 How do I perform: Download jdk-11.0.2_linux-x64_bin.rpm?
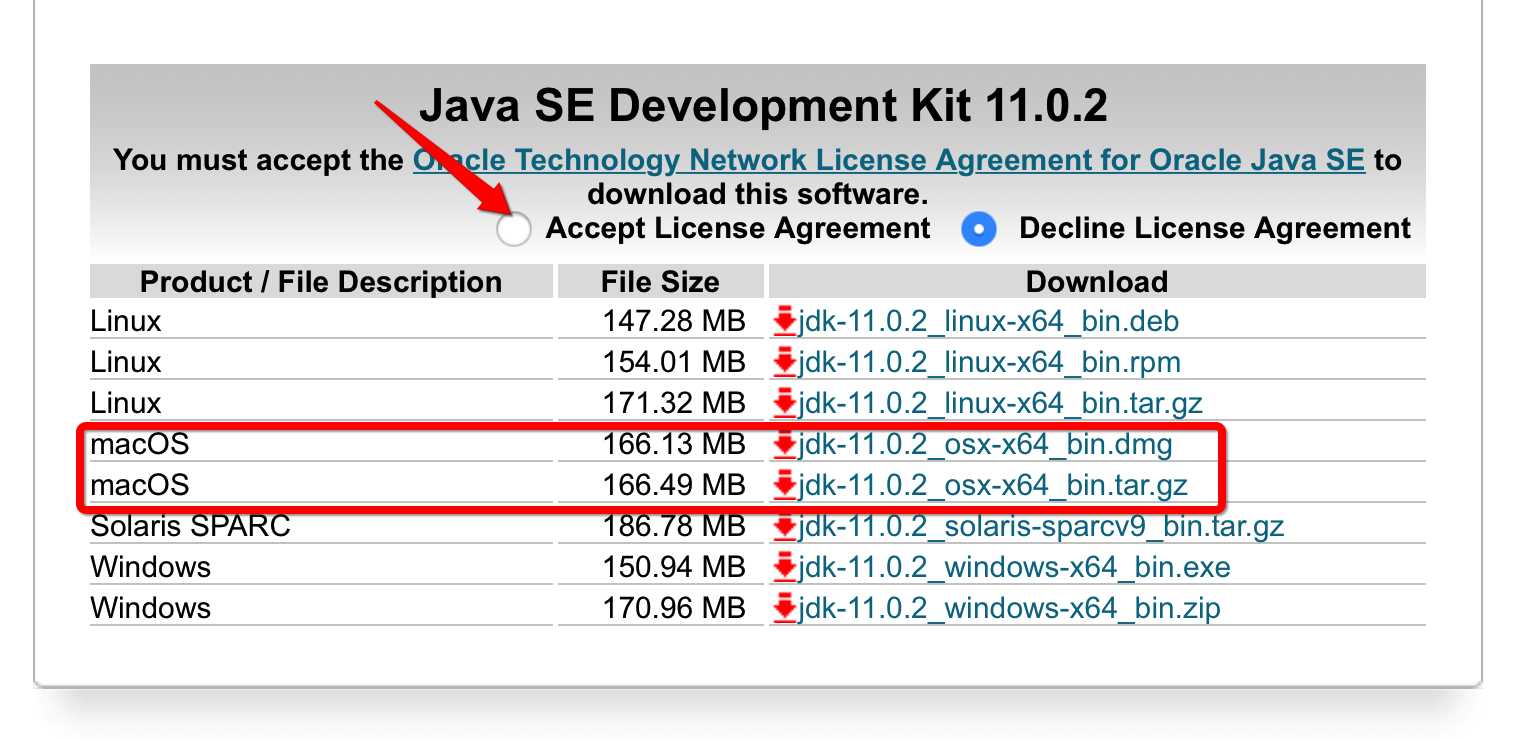tap(989, 361)
